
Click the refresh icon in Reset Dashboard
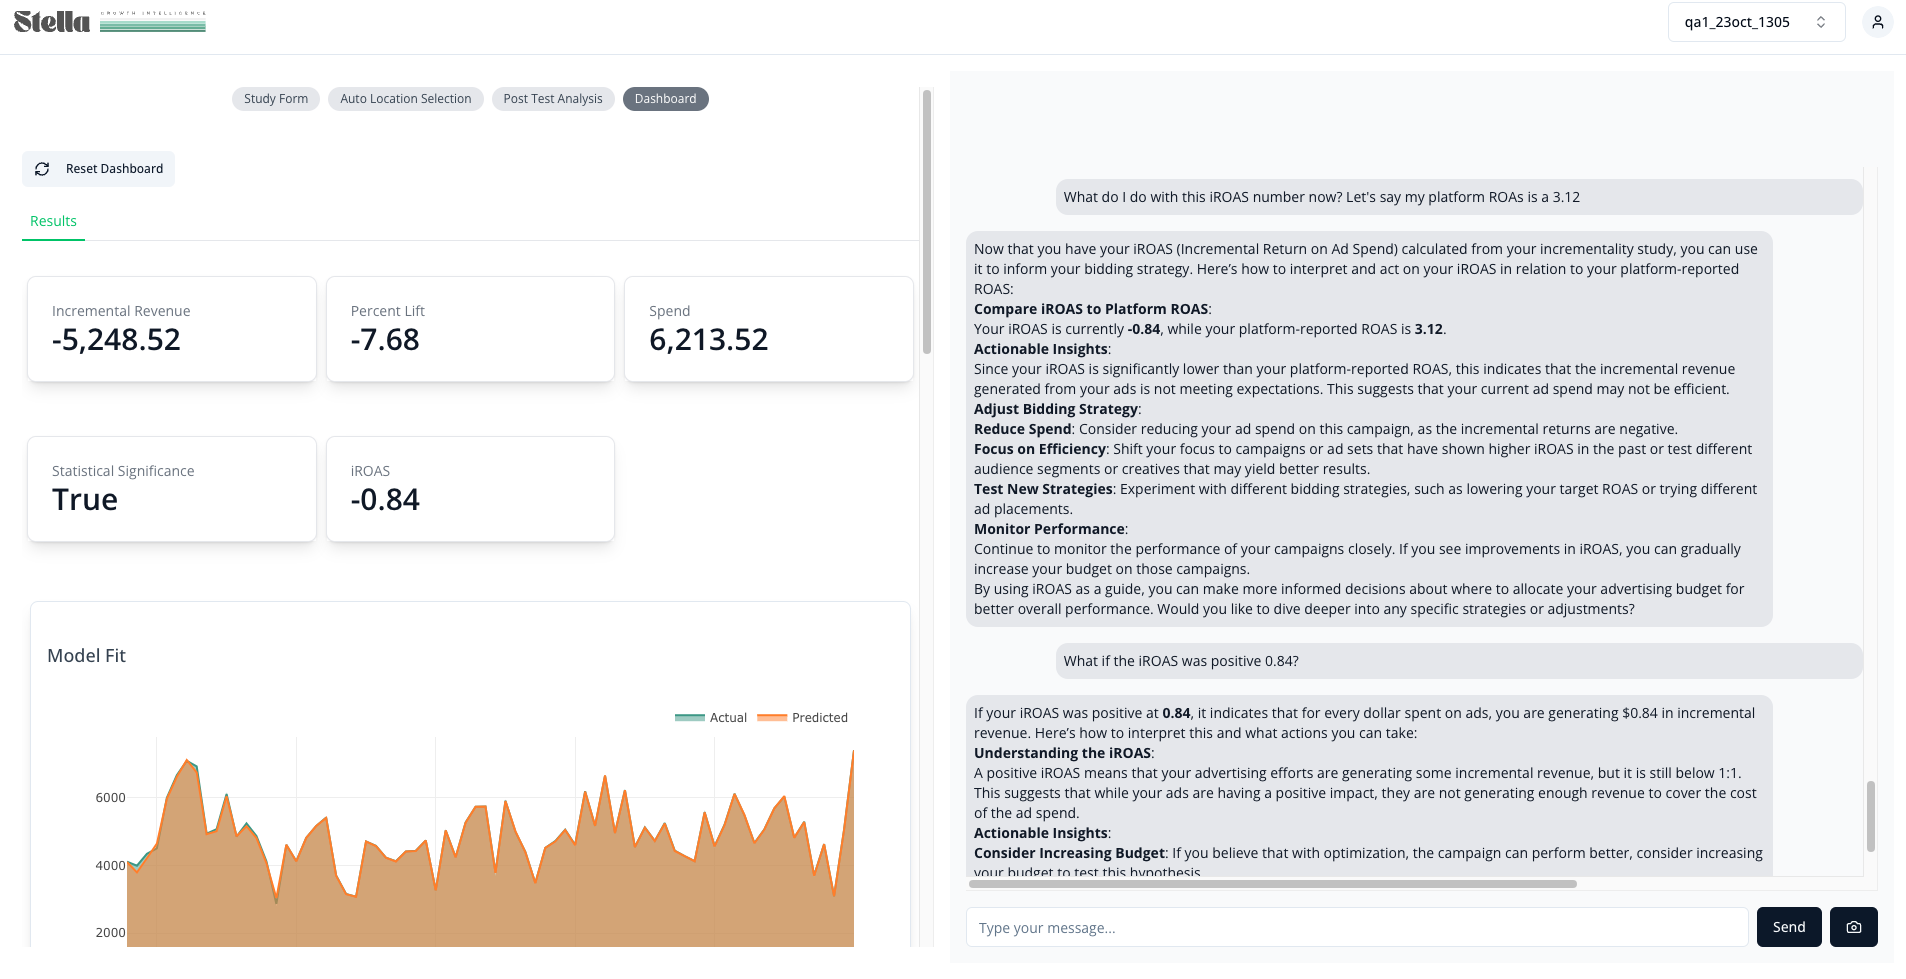[42, 169]
